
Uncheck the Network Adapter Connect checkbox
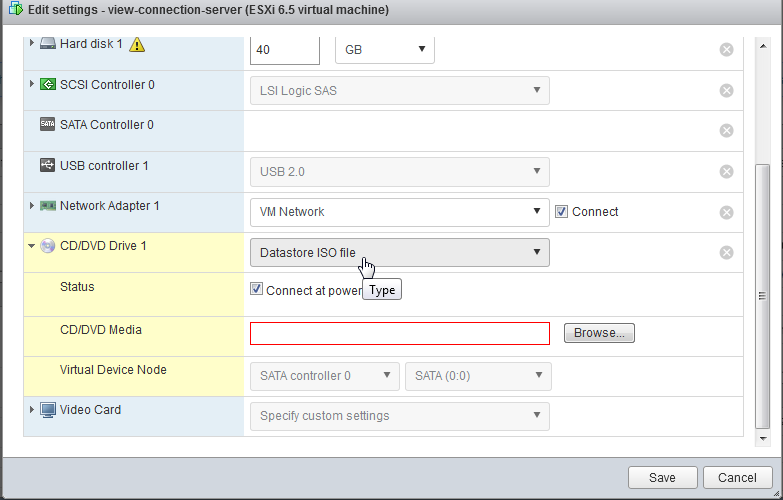tap(561, 212)
